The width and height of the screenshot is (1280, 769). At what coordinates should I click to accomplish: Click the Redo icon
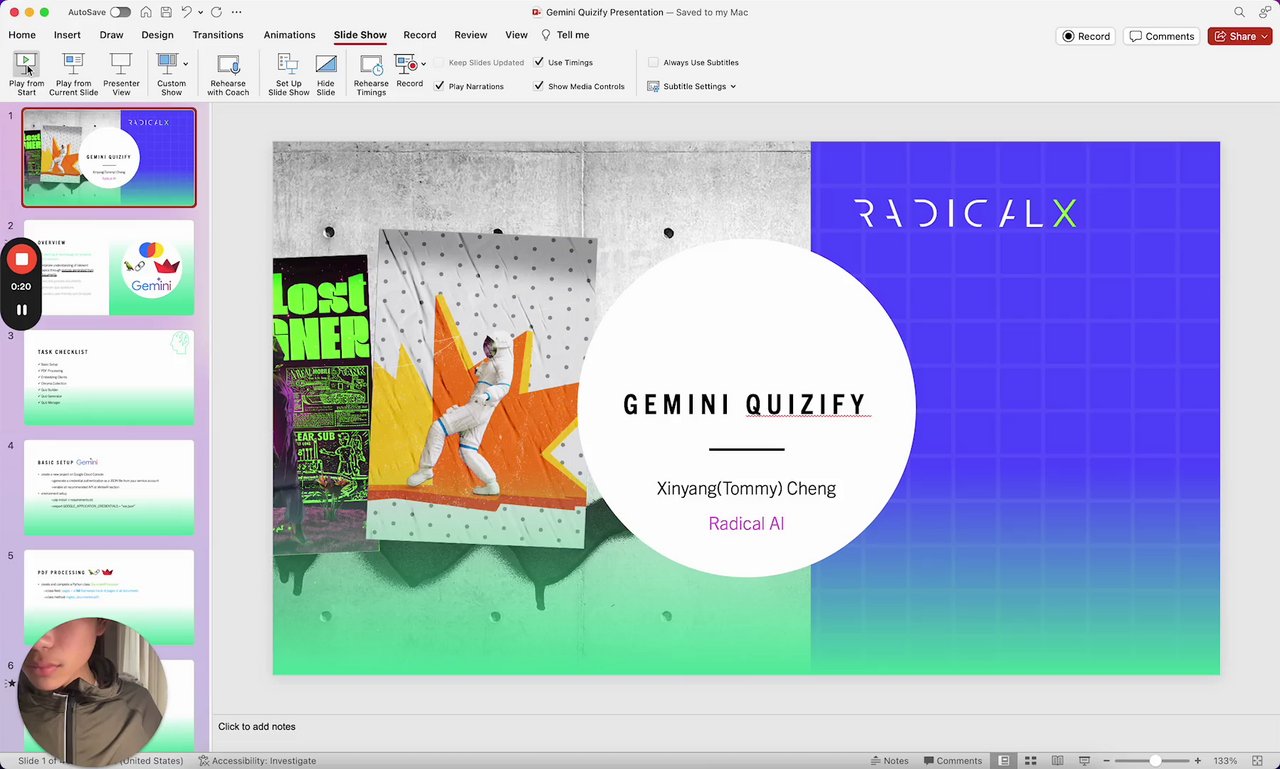pyautogui.click(x=216, y=12)
